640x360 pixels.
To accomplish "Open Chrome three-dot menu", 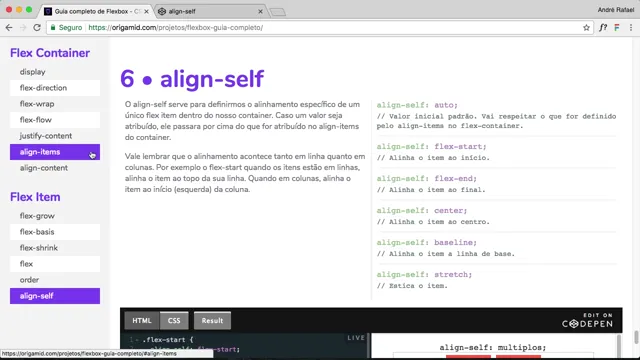I will (631, 28).
